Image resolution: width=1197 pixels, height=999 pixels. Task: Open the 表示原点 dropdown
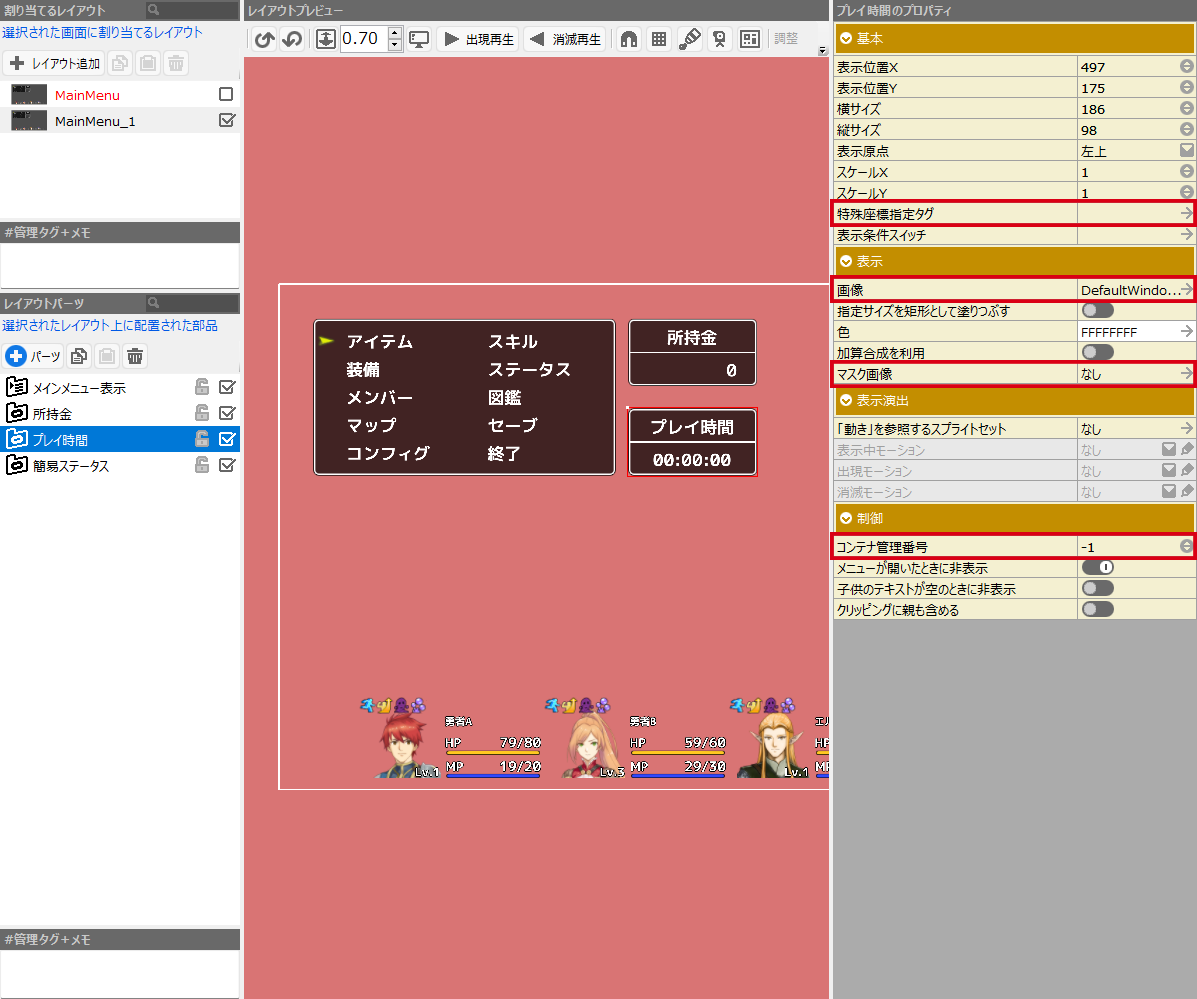click(1186, 151)
